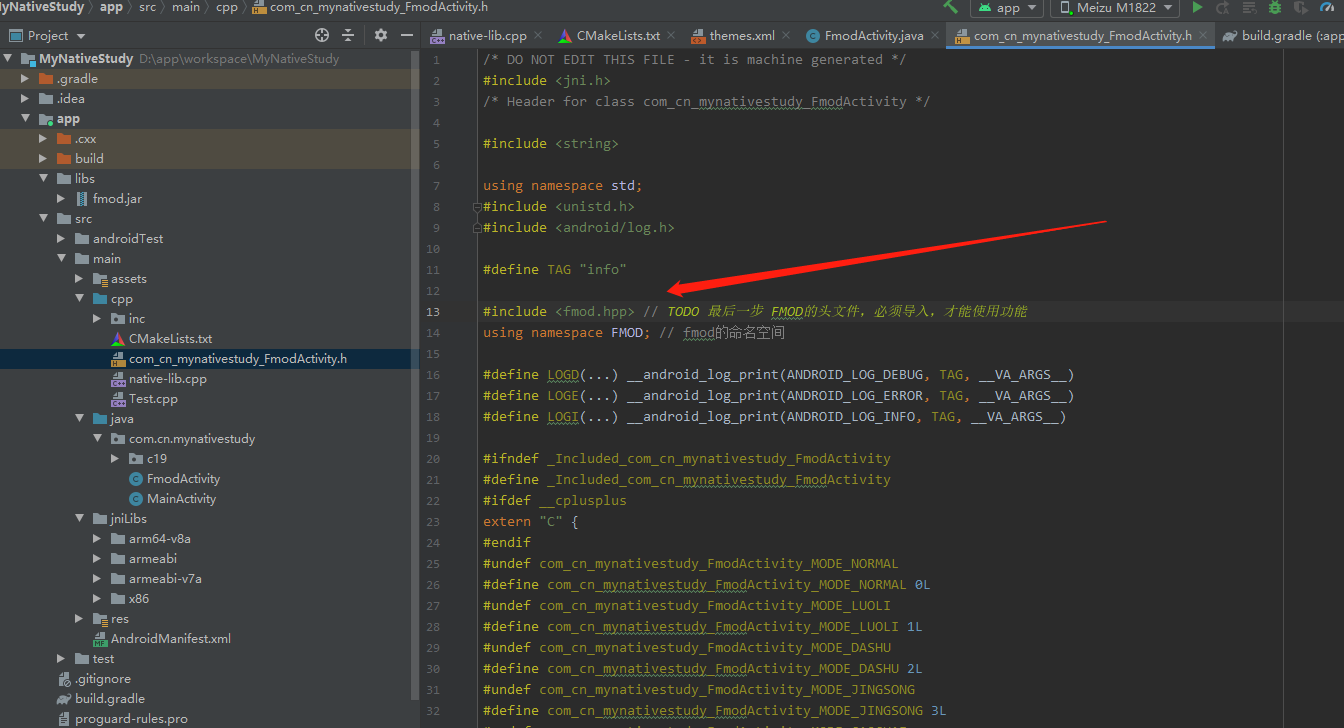Expand the x86 folder arrow
The height and width of the screenshot is (728, 1344).
(98, 599)
